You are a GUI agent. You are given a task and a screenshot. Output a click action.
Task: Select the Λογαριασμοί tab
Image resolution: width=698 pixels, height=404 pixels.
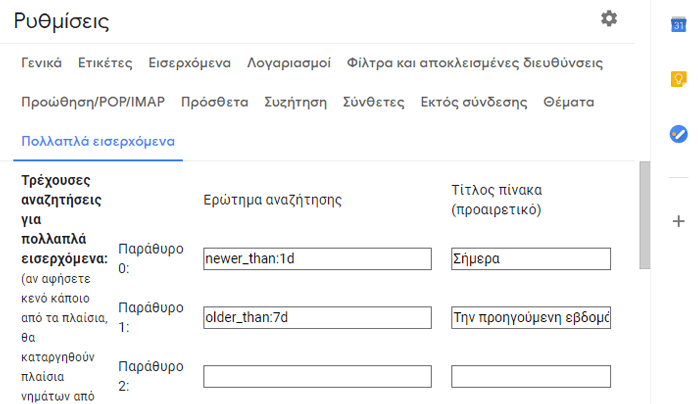pos(289,63)
